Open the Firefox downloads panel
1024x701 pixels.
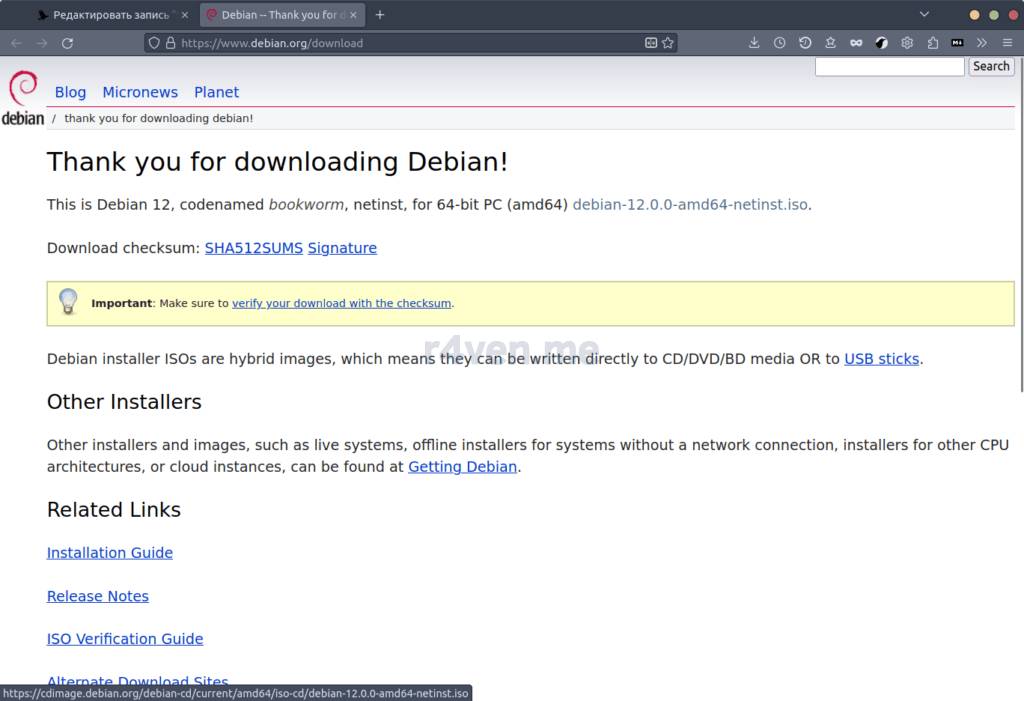tap(755, 43)
